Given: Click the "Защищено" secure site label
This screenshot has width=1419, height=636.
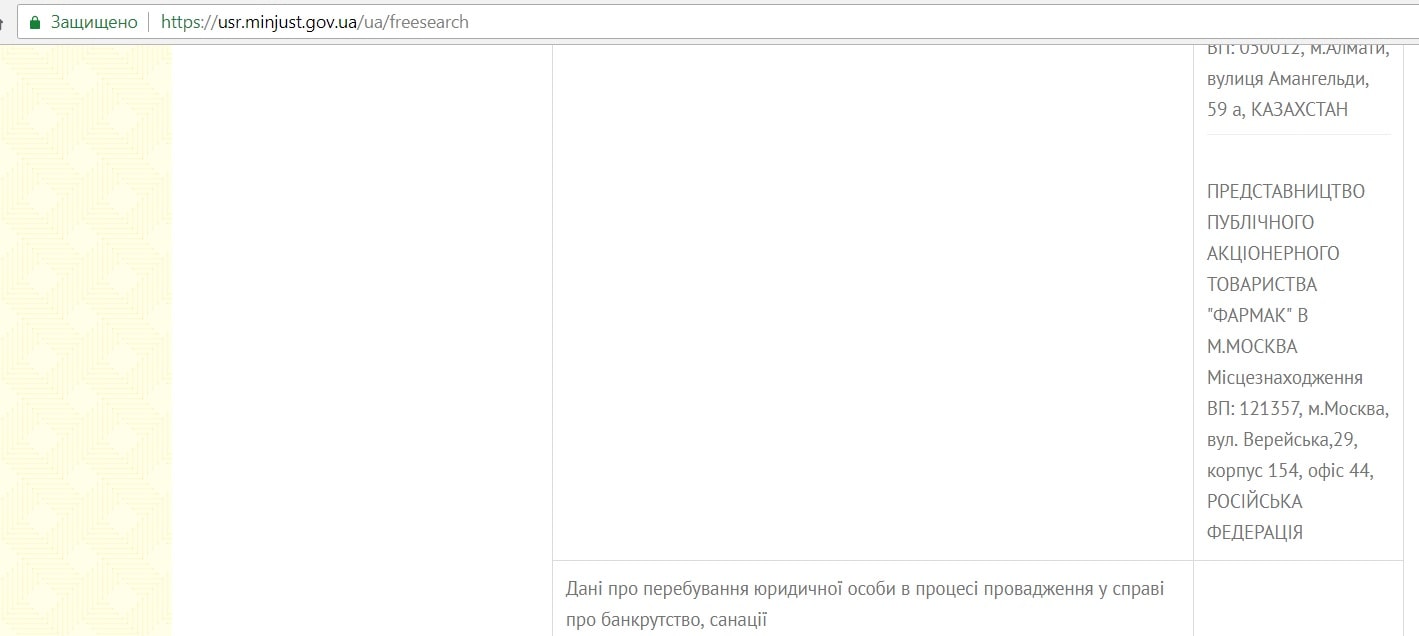Looking at the screenshot, I should (x=94, y=22).
